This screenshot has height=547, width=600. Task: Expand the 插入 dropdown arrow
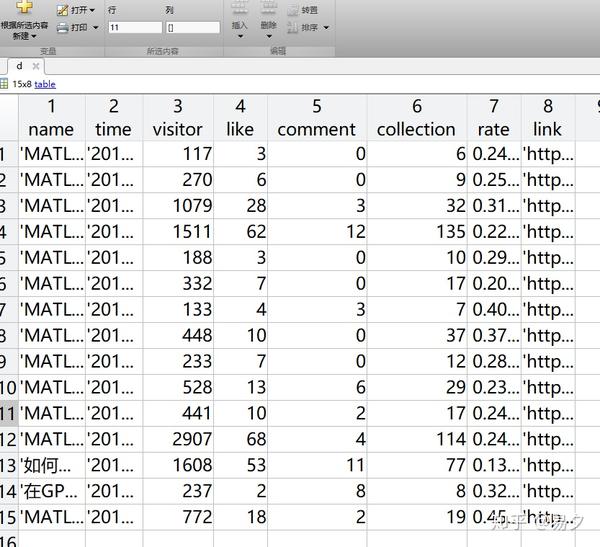pyautogui.click(x=240, y=36)
